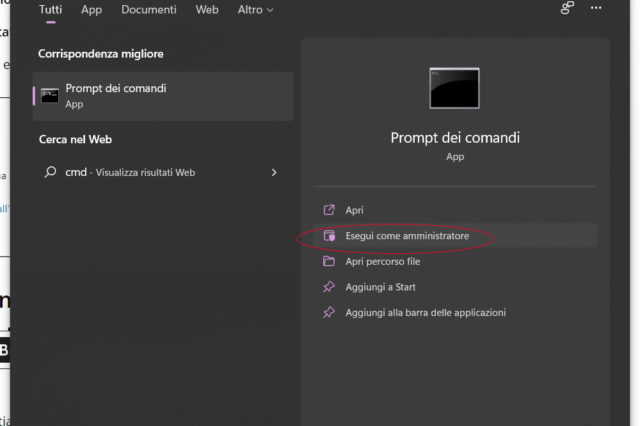Switch to the App tab
The image size is (640, 426).
coord(92,10)
